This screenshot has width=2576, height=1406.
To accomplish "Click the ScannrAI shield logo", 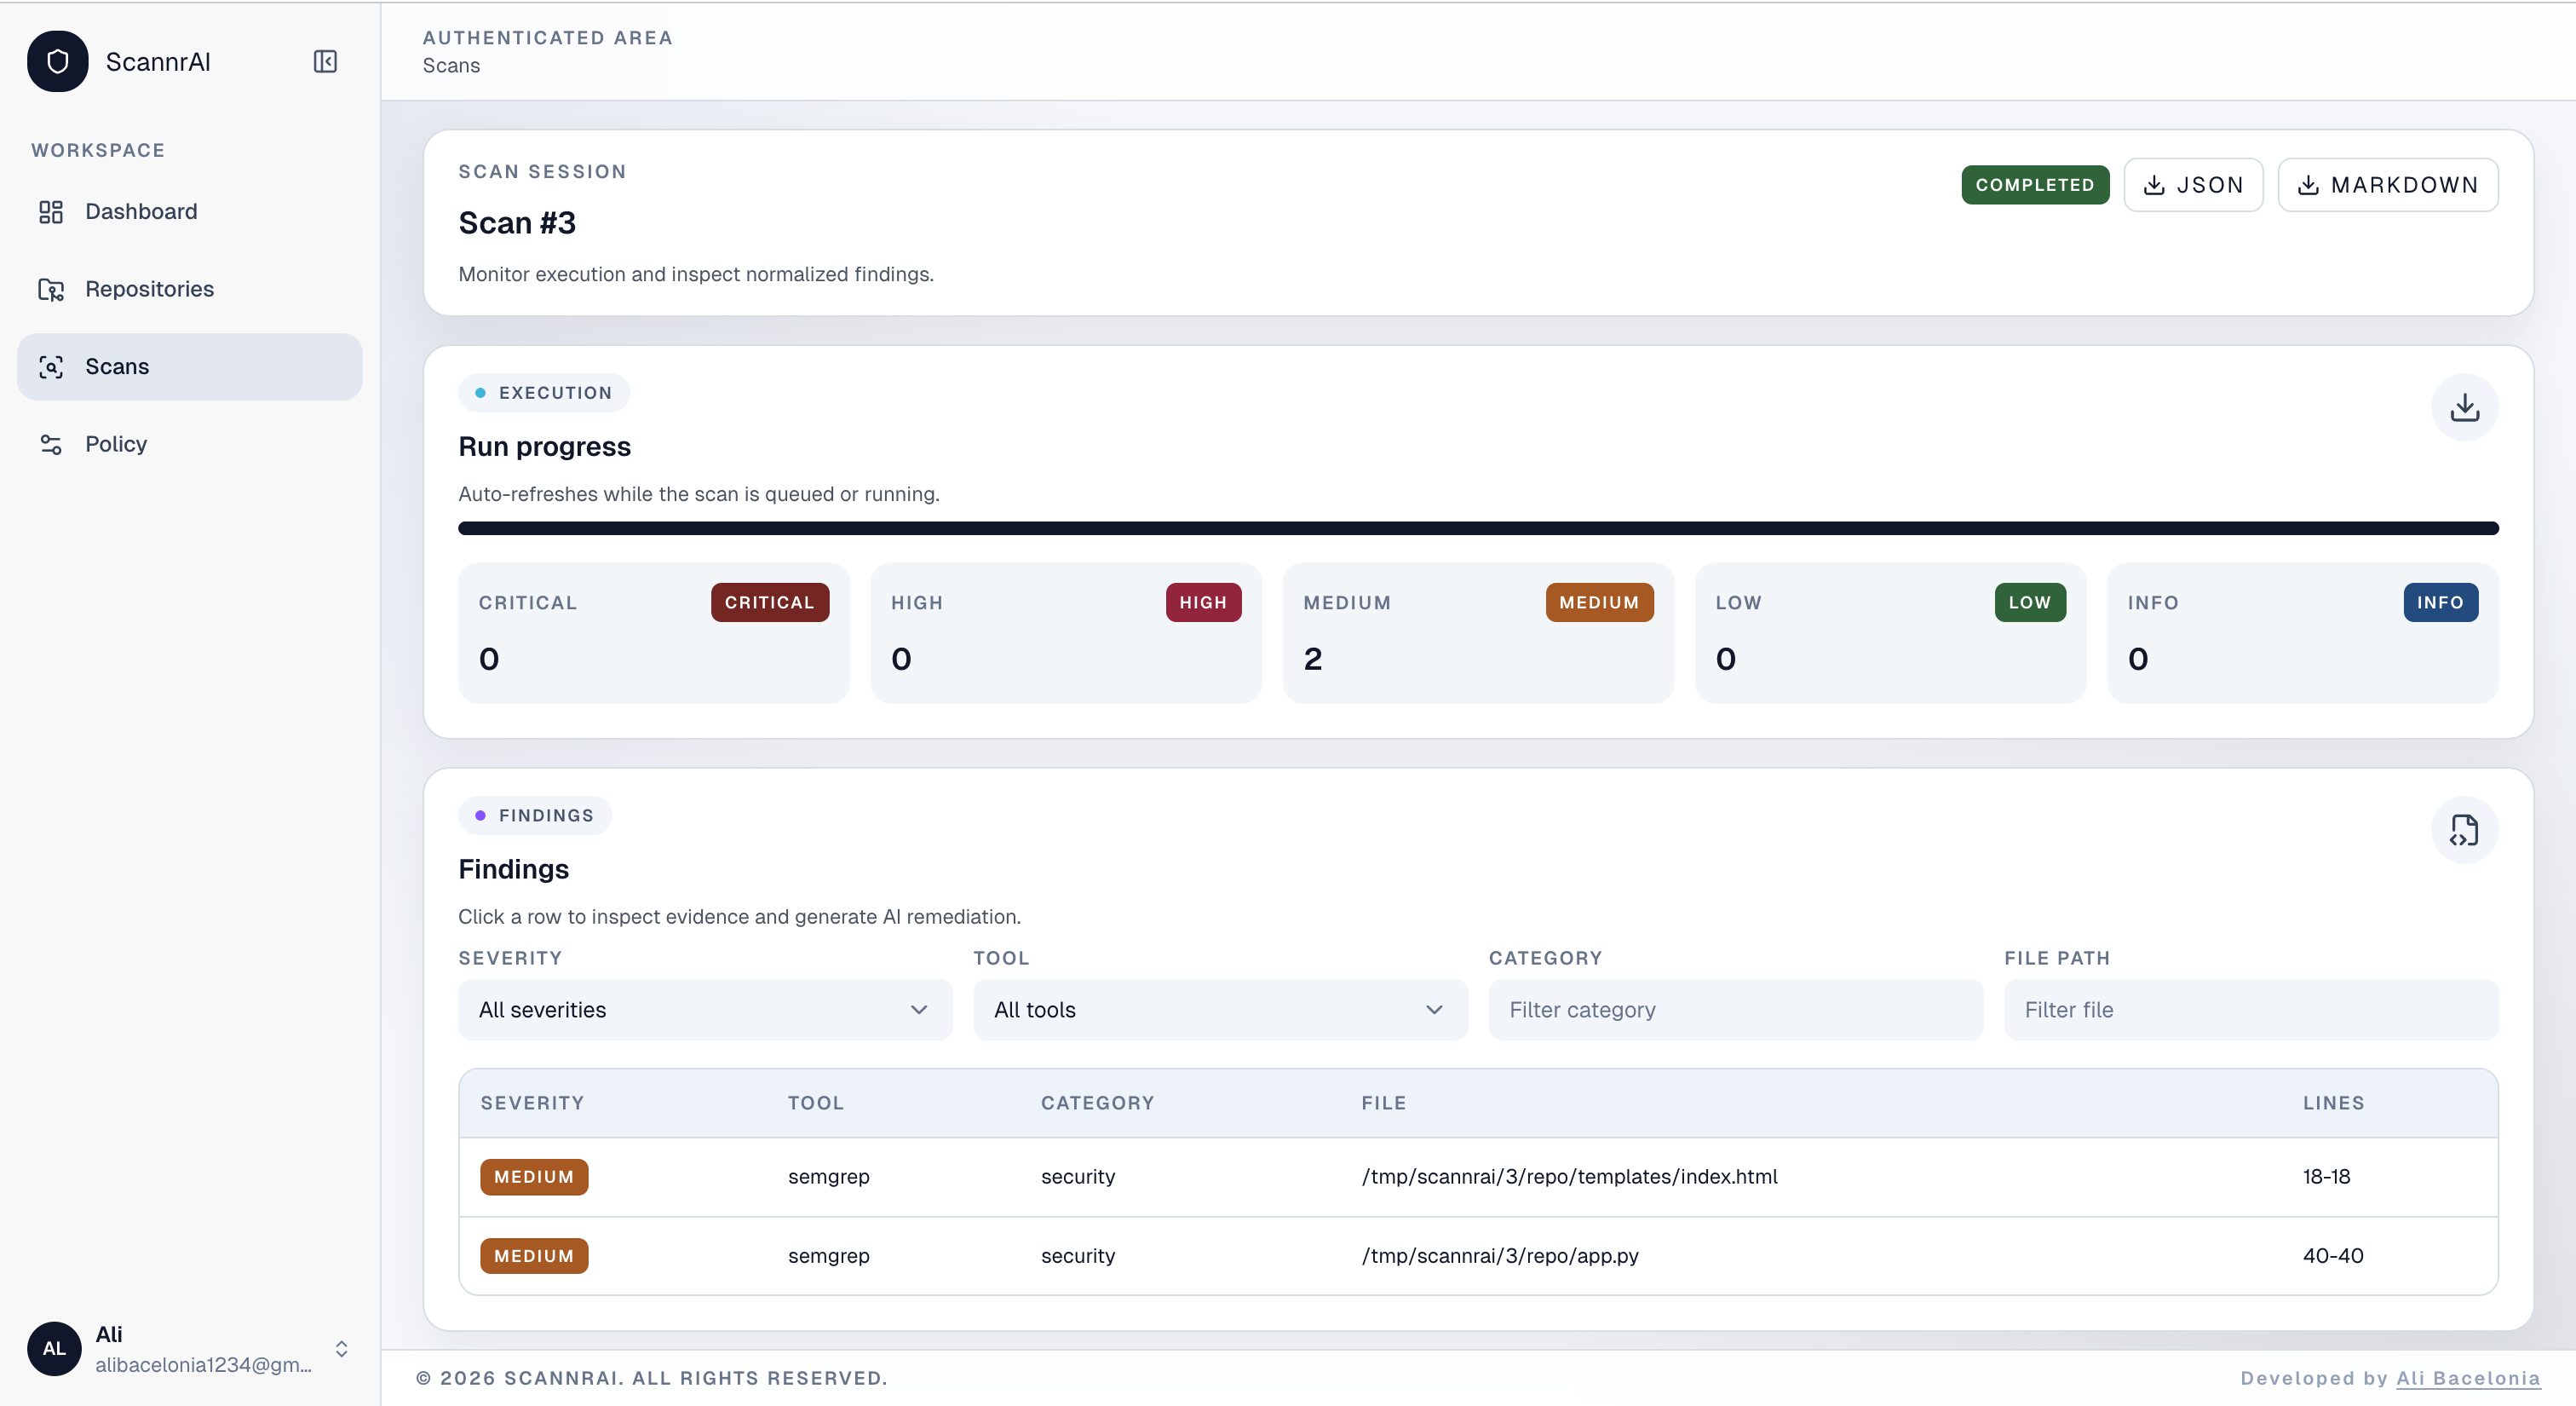I will point(58,62).
